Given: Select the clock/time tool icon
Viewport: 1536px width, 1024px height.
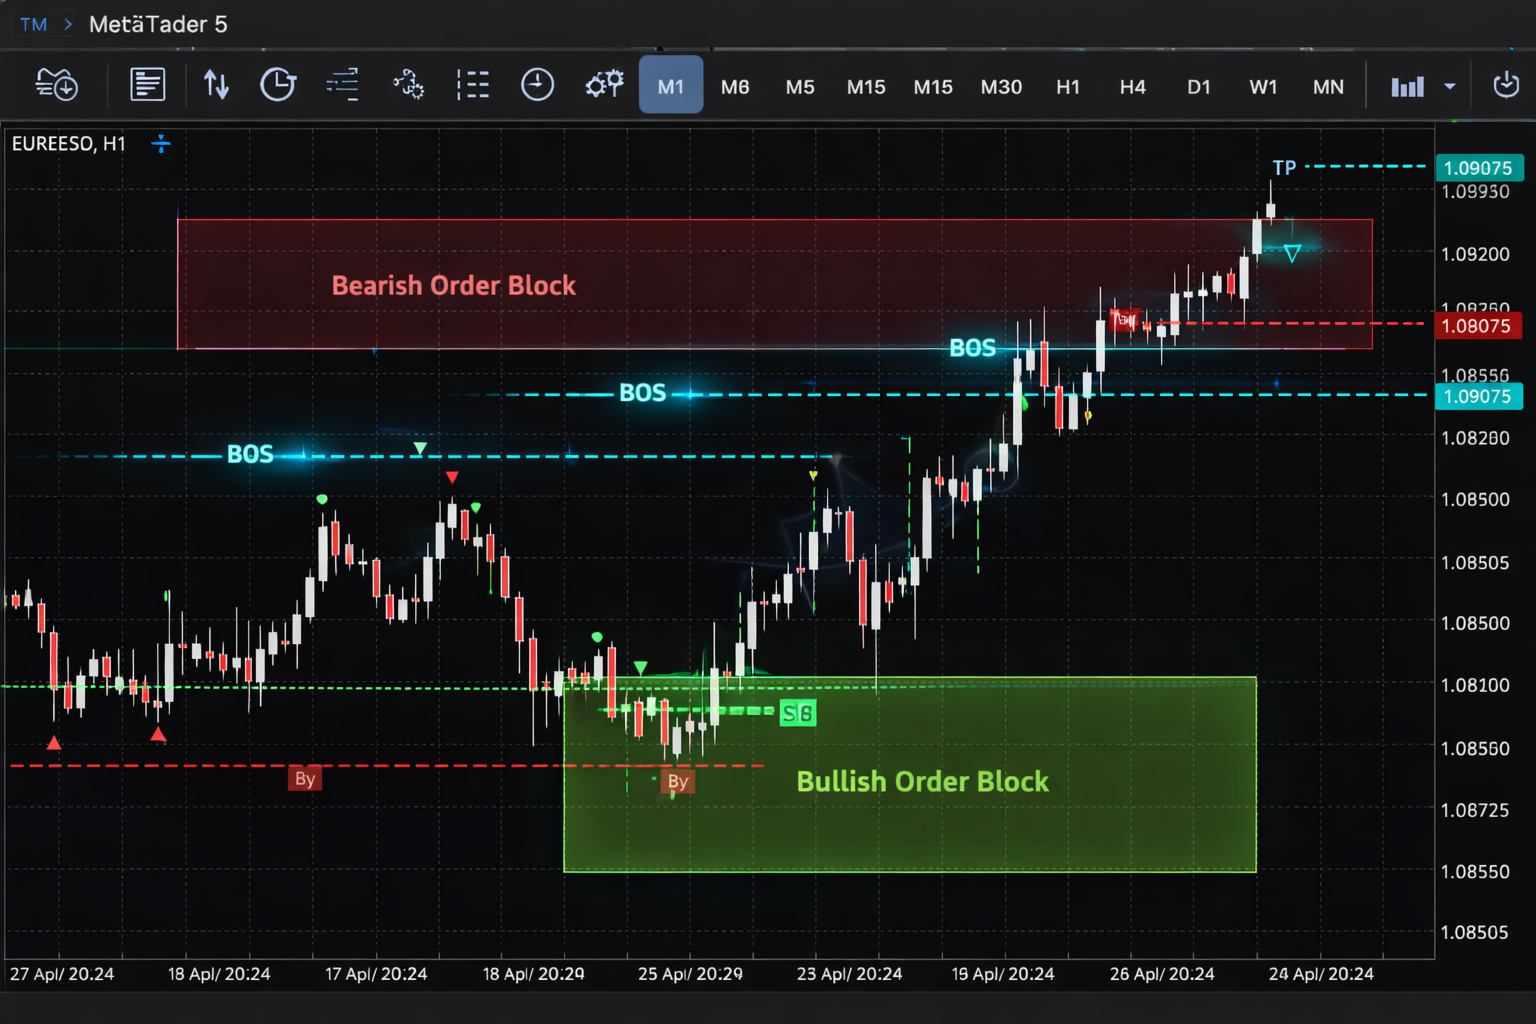Looking at the screenshot, I should click(278, 84).
